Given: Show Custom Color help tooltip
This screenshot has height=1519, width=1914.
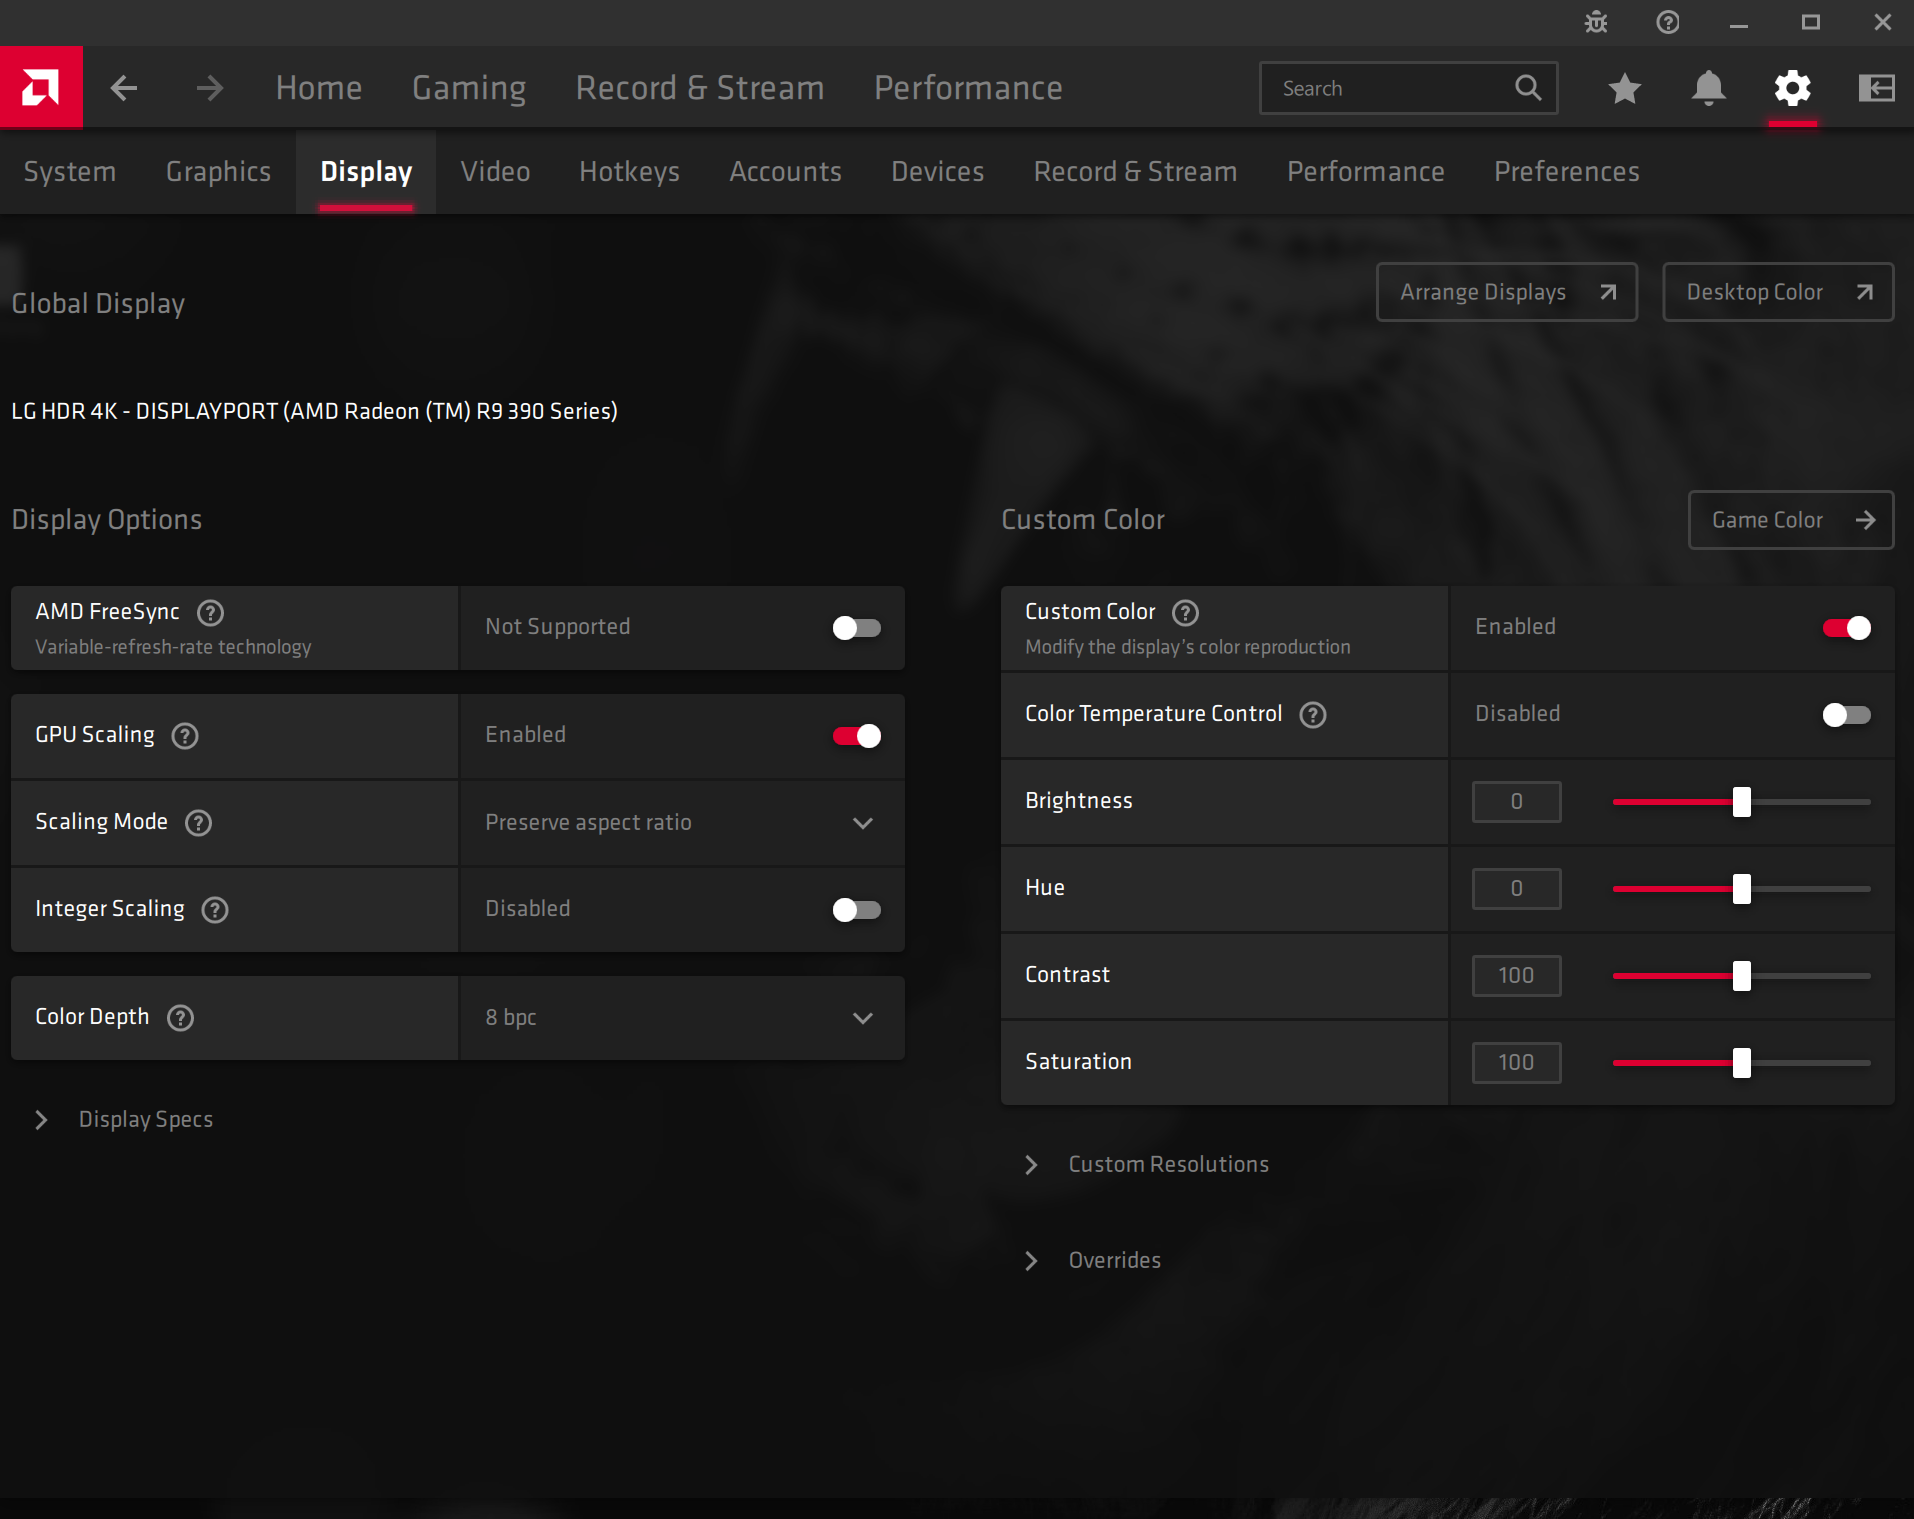Looking at the screenshot, I should (x=1185, y=612).
